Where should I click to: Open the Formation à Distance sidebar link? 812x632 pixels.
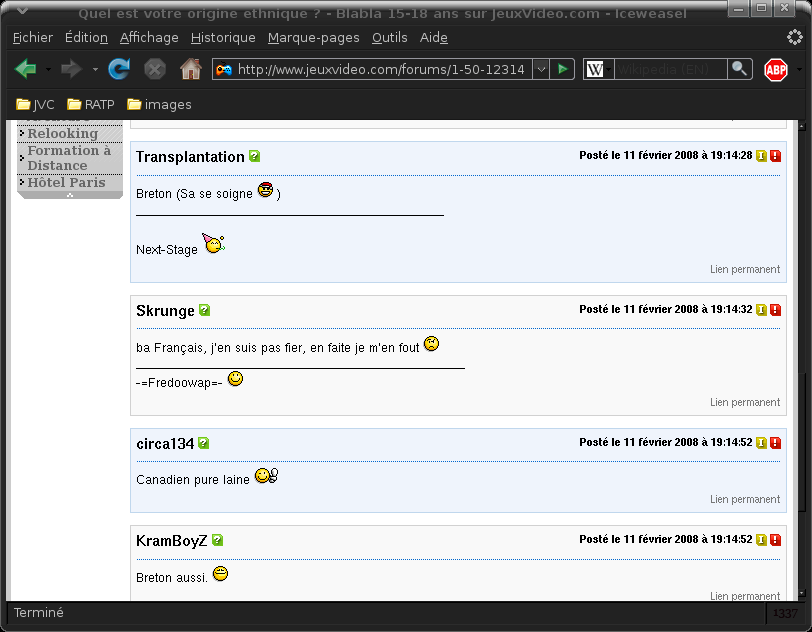click(69, 158)
